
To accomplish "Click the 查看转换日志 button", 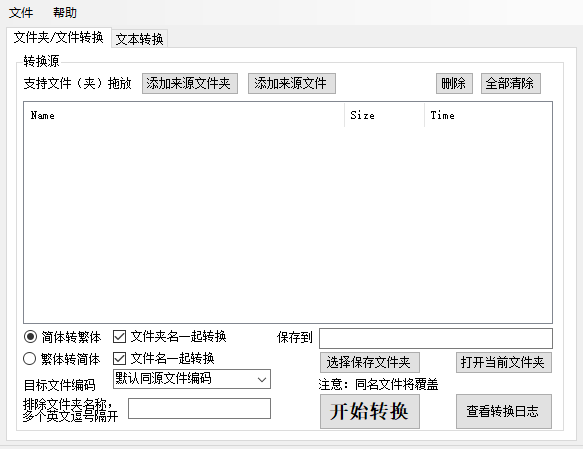I will click(504, 411).
